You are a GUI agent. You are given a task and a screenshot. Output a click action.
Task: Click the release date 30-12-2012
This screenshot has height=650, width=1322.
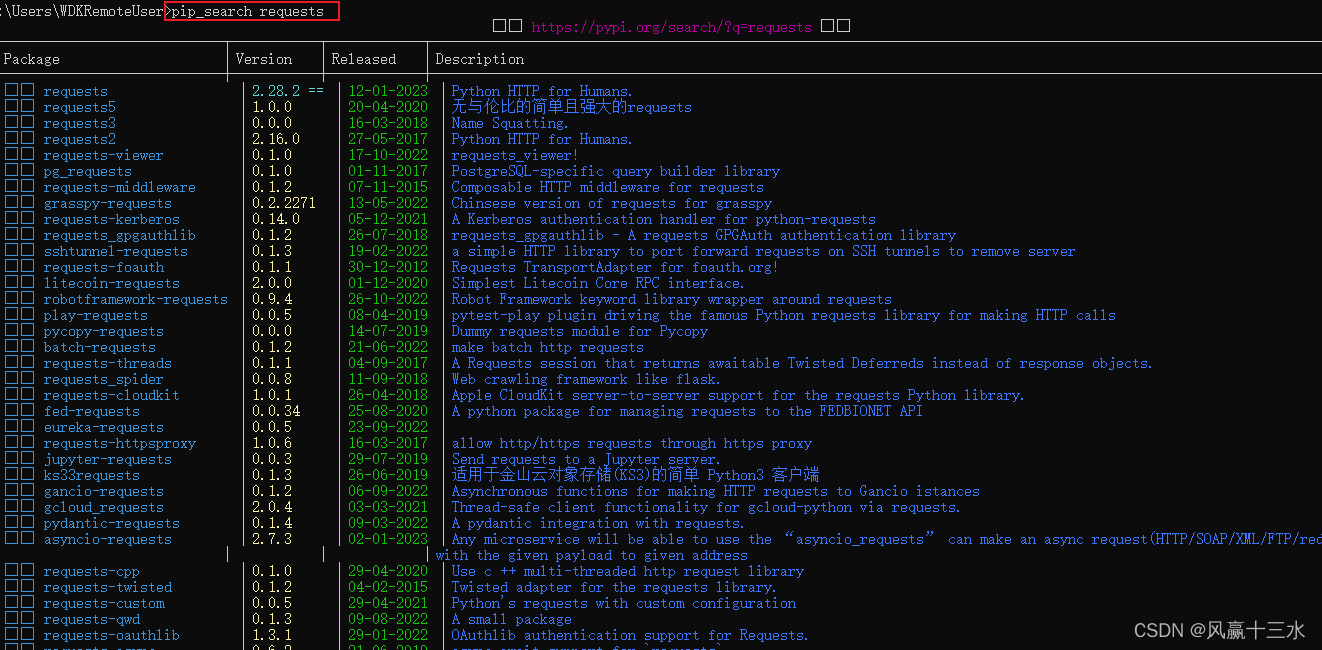click(387, 267)
